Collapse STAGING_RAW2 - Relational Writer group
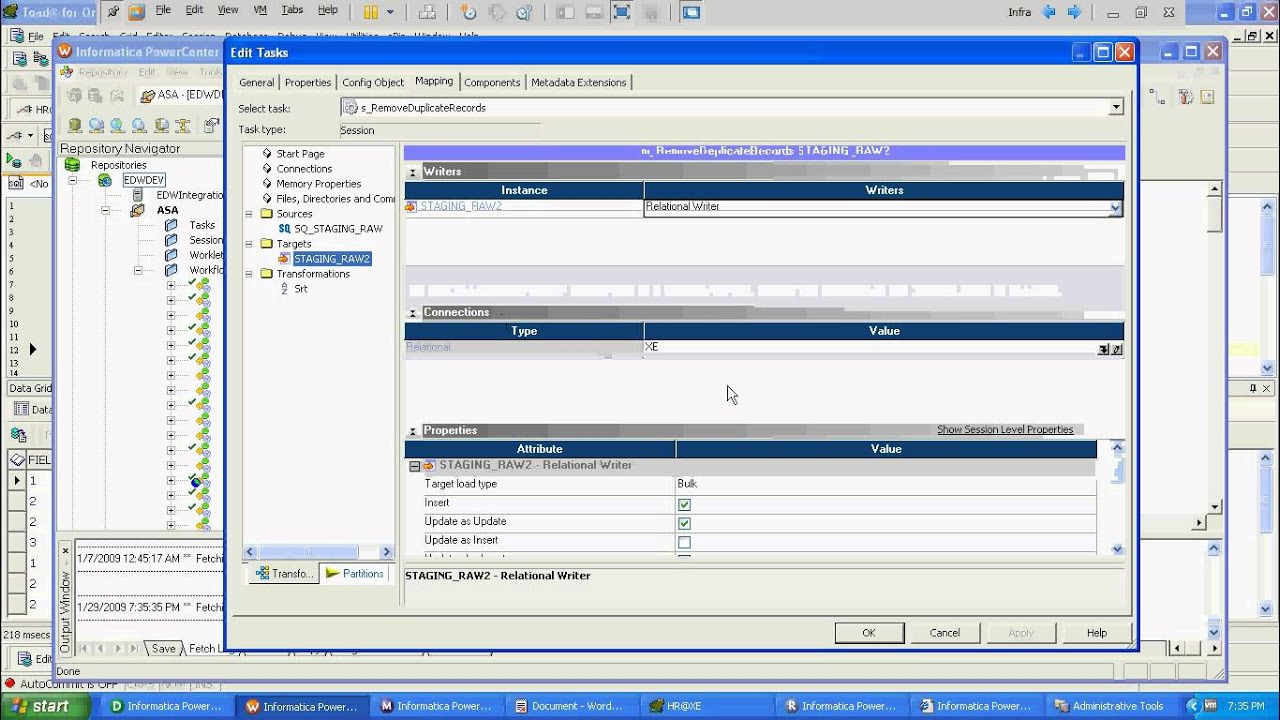1280x720 pixels. pos(414,466)
